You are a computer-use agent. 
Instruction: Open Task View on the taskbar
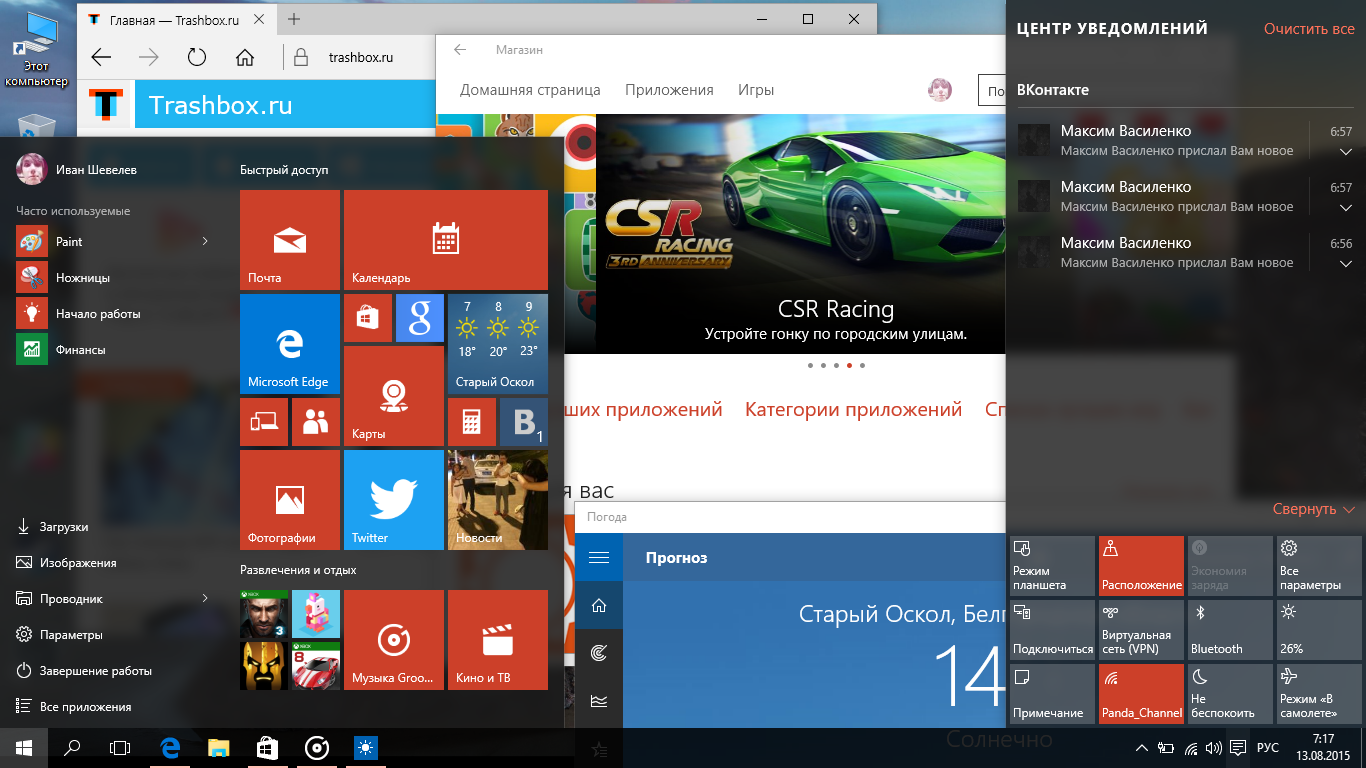120,747
